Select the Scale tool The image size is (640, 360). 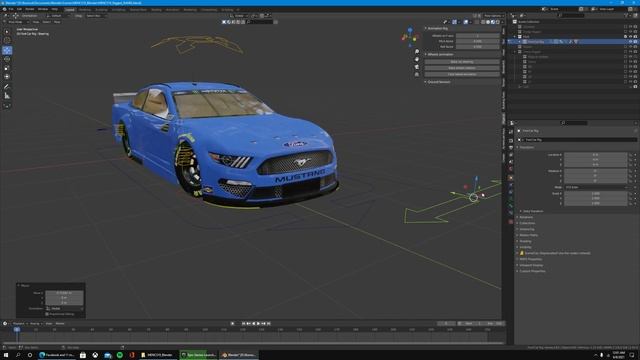click(7, 68)
